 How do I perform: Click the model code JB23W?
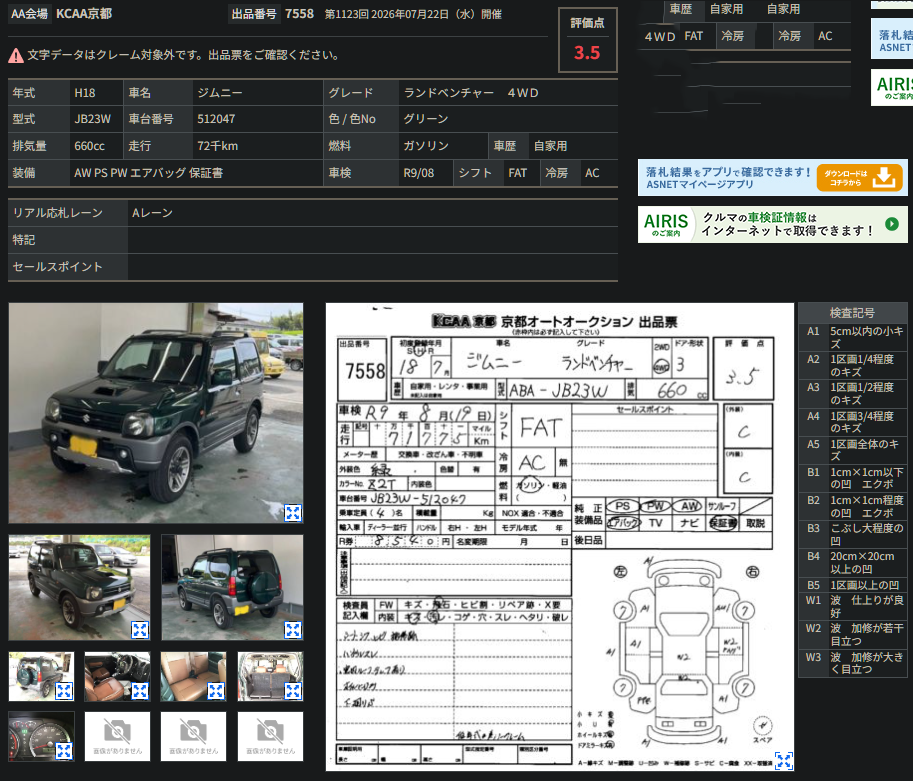pos(93,119)
